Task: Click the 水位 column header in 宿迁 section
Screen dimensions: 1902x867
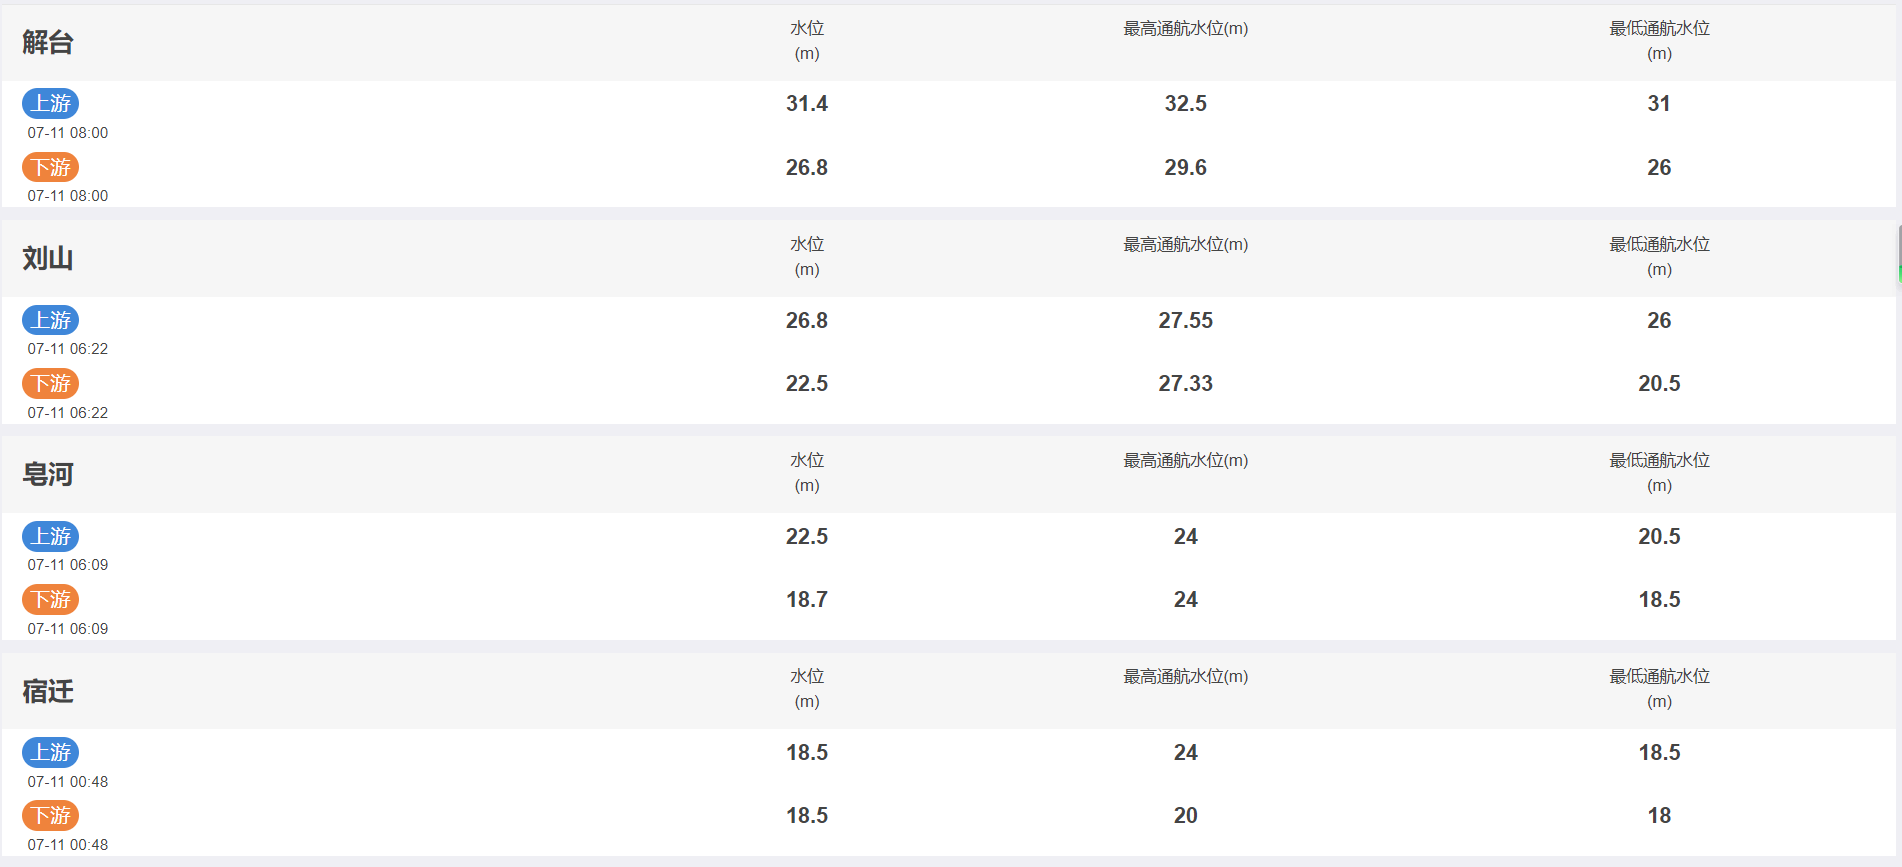Action: coord(807,689)
